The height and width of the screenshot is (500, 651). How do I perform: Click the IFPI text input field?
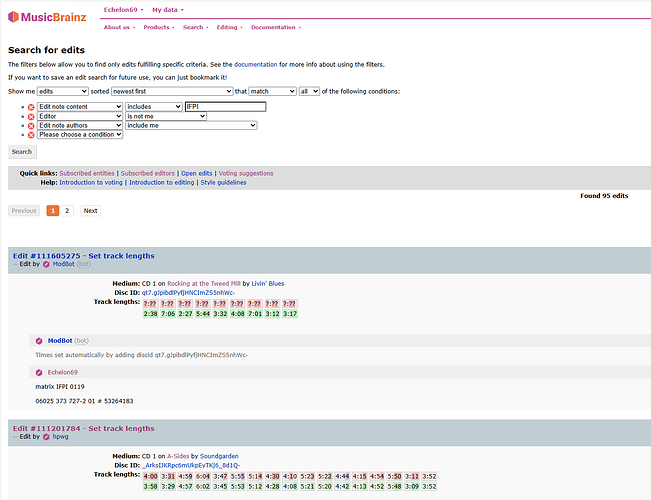[225, 107]
